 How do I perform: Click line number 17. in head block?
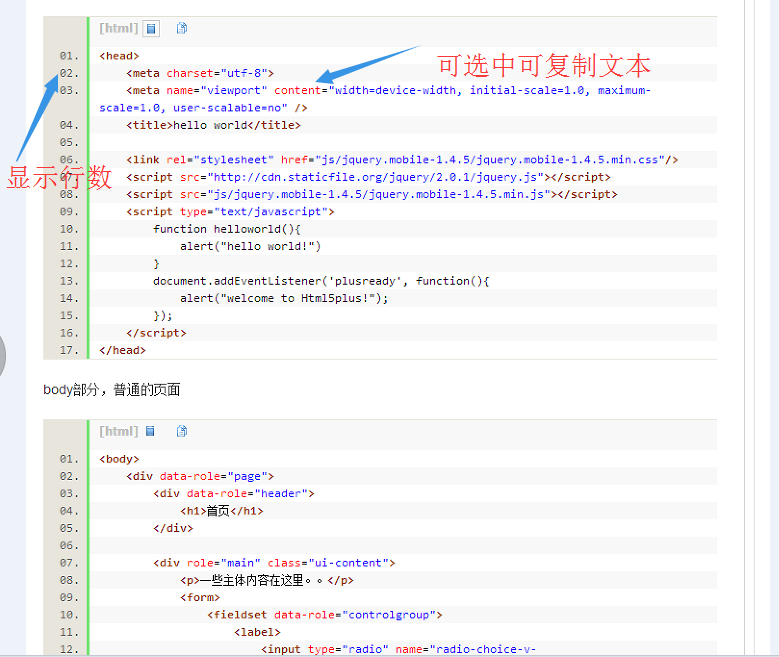(69, 350)
